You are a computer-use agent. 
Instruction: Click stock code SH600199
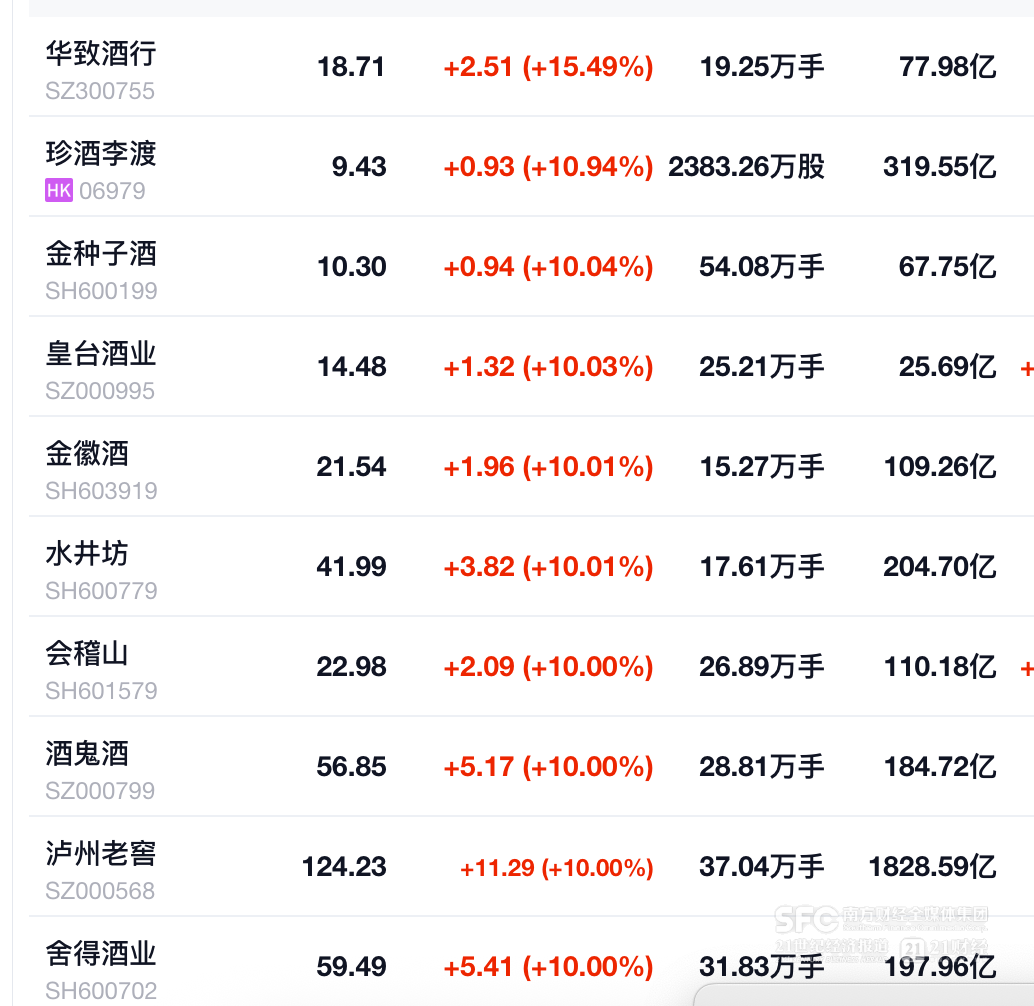101,291
